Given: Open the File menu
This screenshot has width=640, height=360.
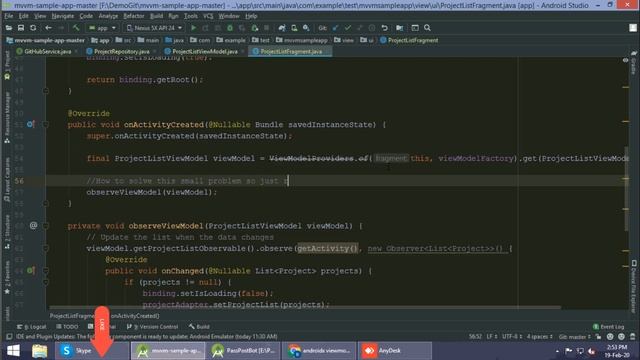Looking at the screenshot, I should (x=9, y=16).
